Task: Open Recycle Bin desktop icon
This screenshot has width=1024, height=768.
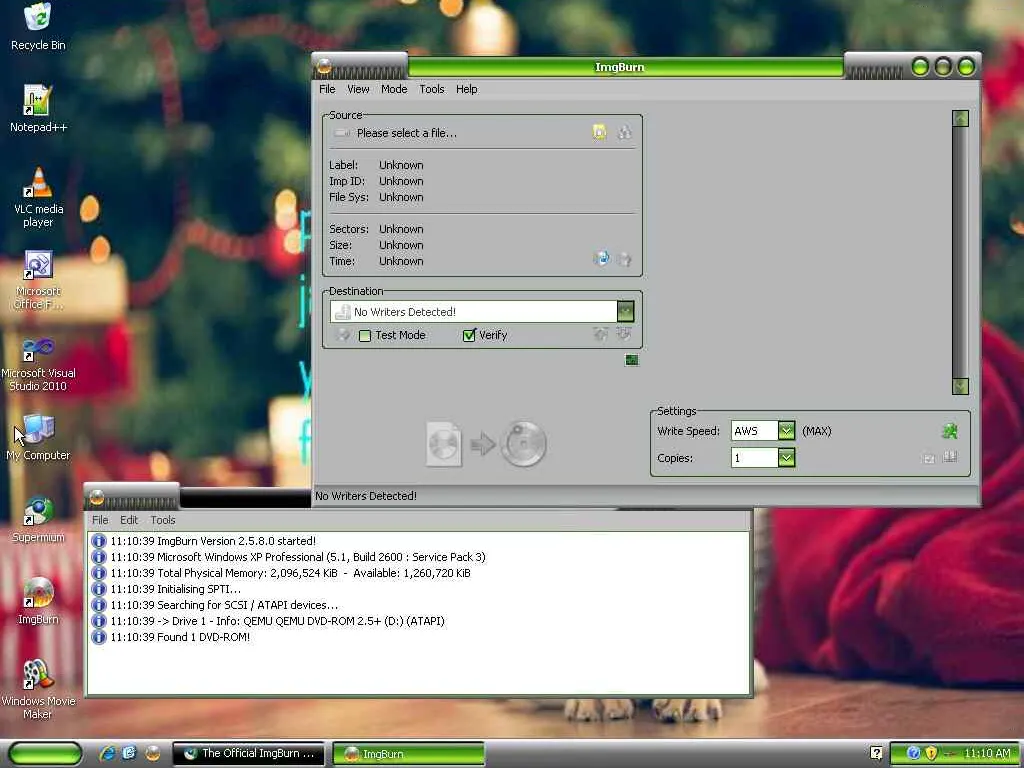Action: 38,27
